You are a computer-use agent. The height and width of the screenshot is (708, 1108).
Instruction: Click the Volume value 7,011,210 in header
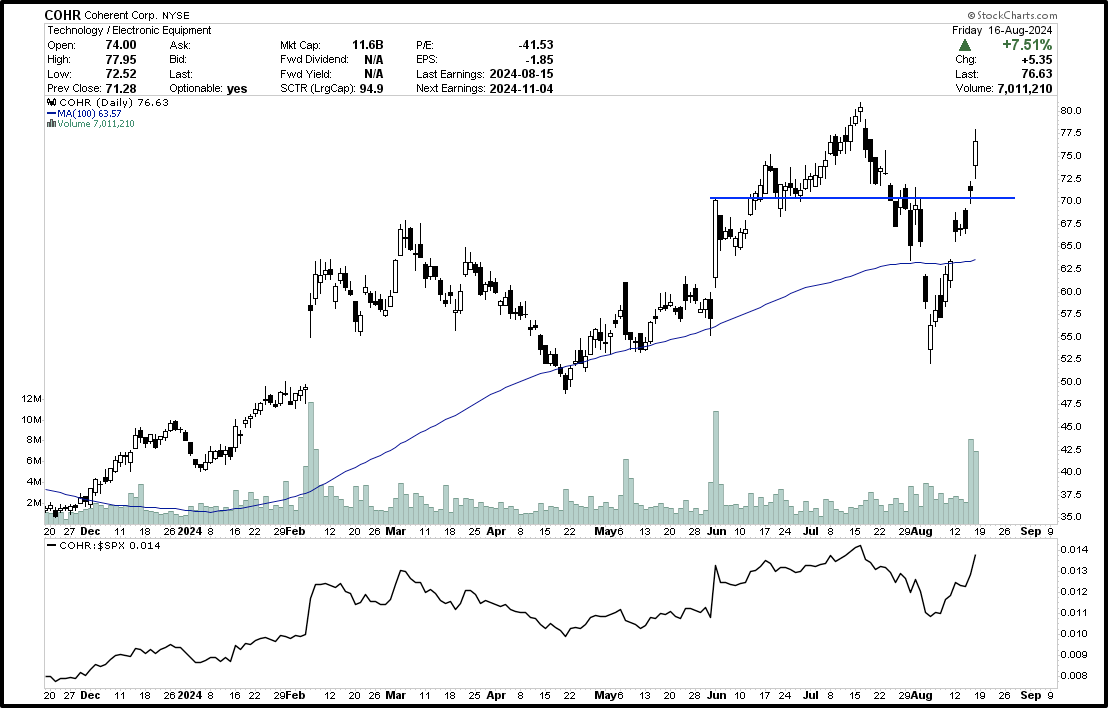(x=1025, y=89)
